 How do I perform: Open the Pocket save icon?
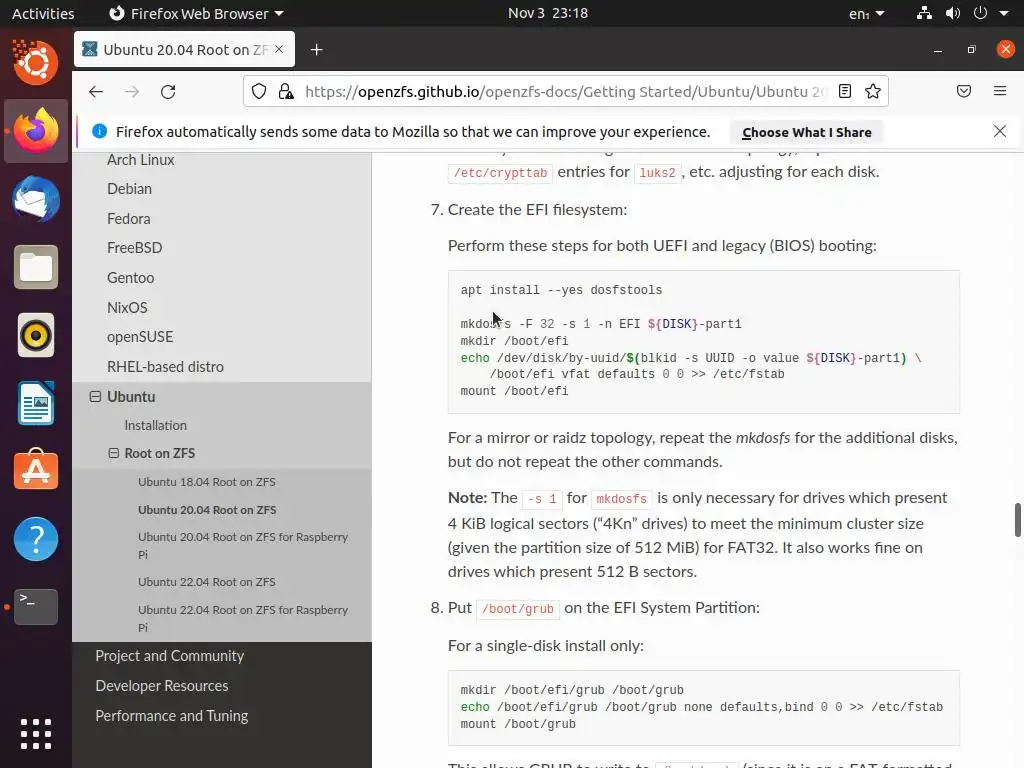pyautogui.click(x=964, y=91)
